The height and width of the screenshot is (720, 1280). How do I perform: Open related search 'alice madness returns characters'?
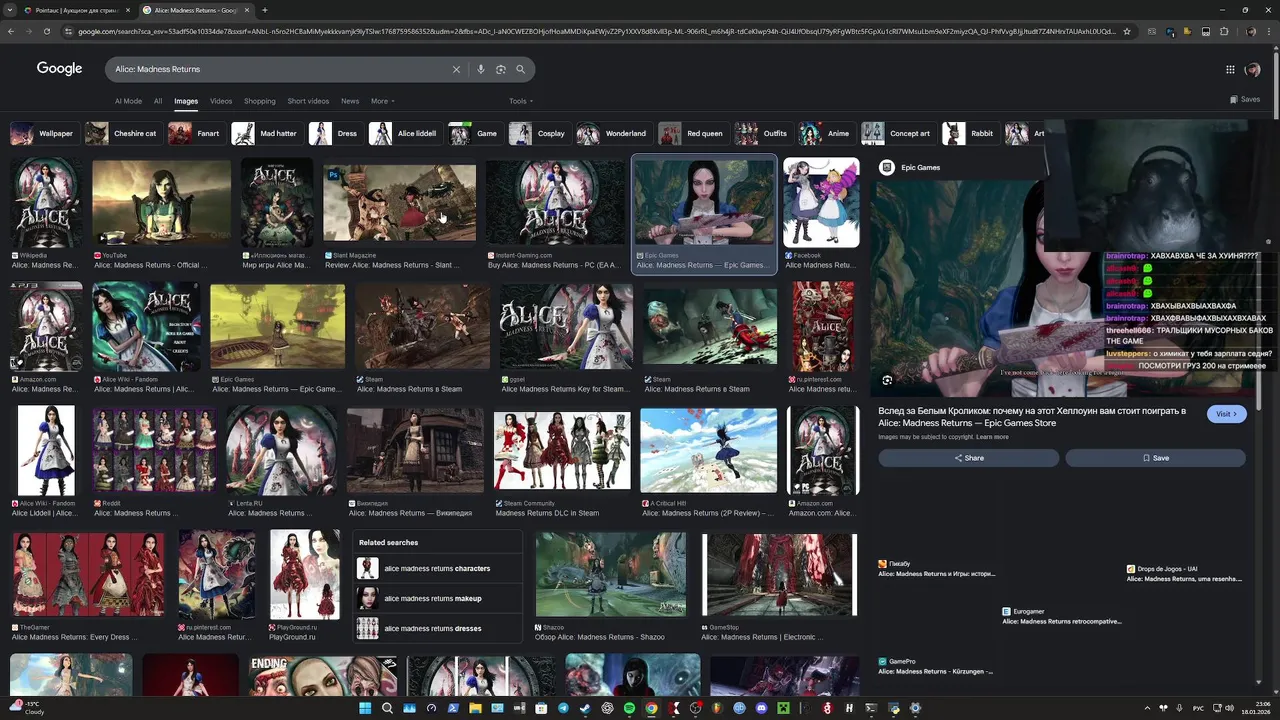437,569
